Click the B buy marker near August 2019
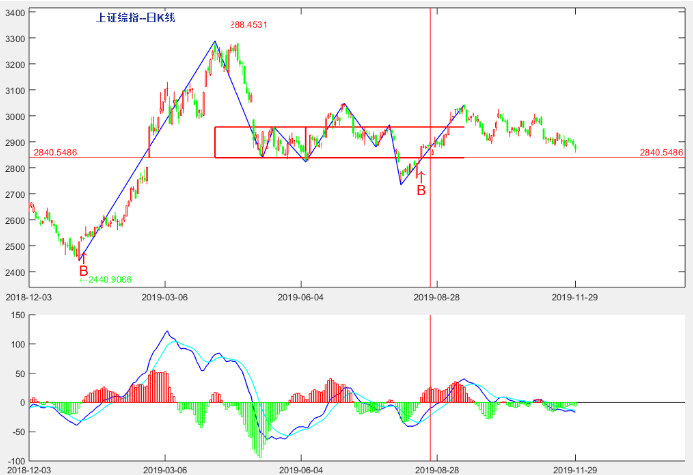693x475 pixels. [x=421, y=189]
